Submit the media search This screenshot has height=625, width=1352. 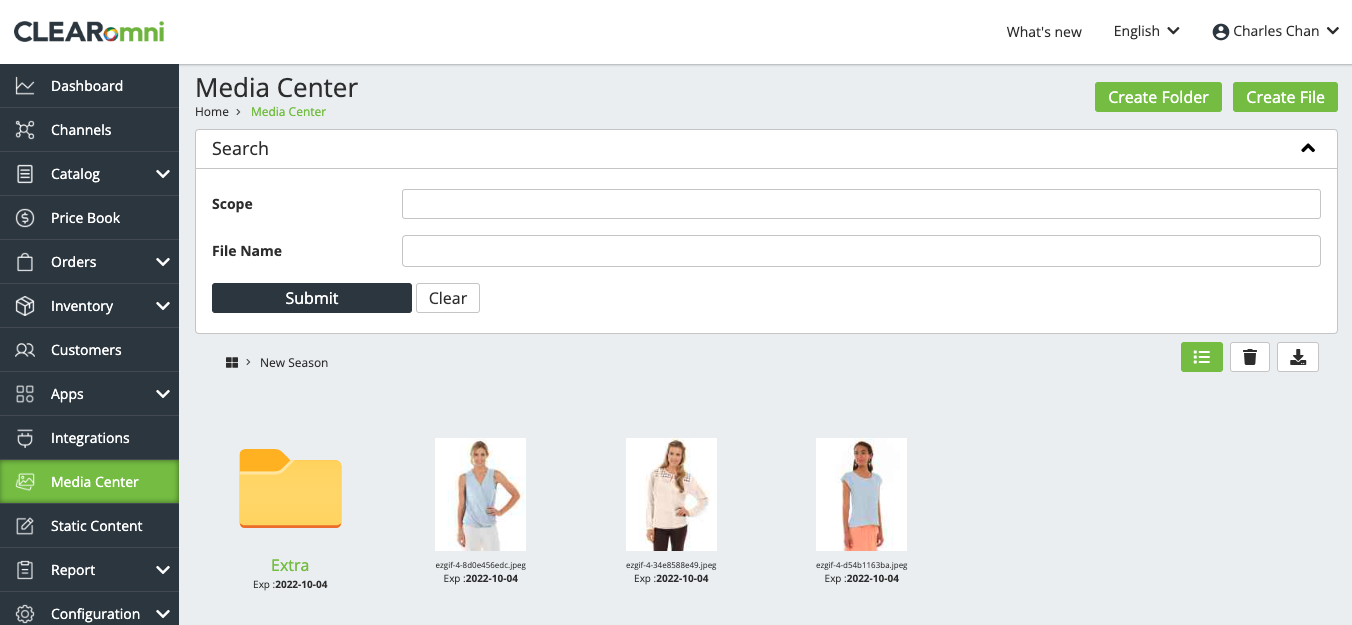(311, 298)
